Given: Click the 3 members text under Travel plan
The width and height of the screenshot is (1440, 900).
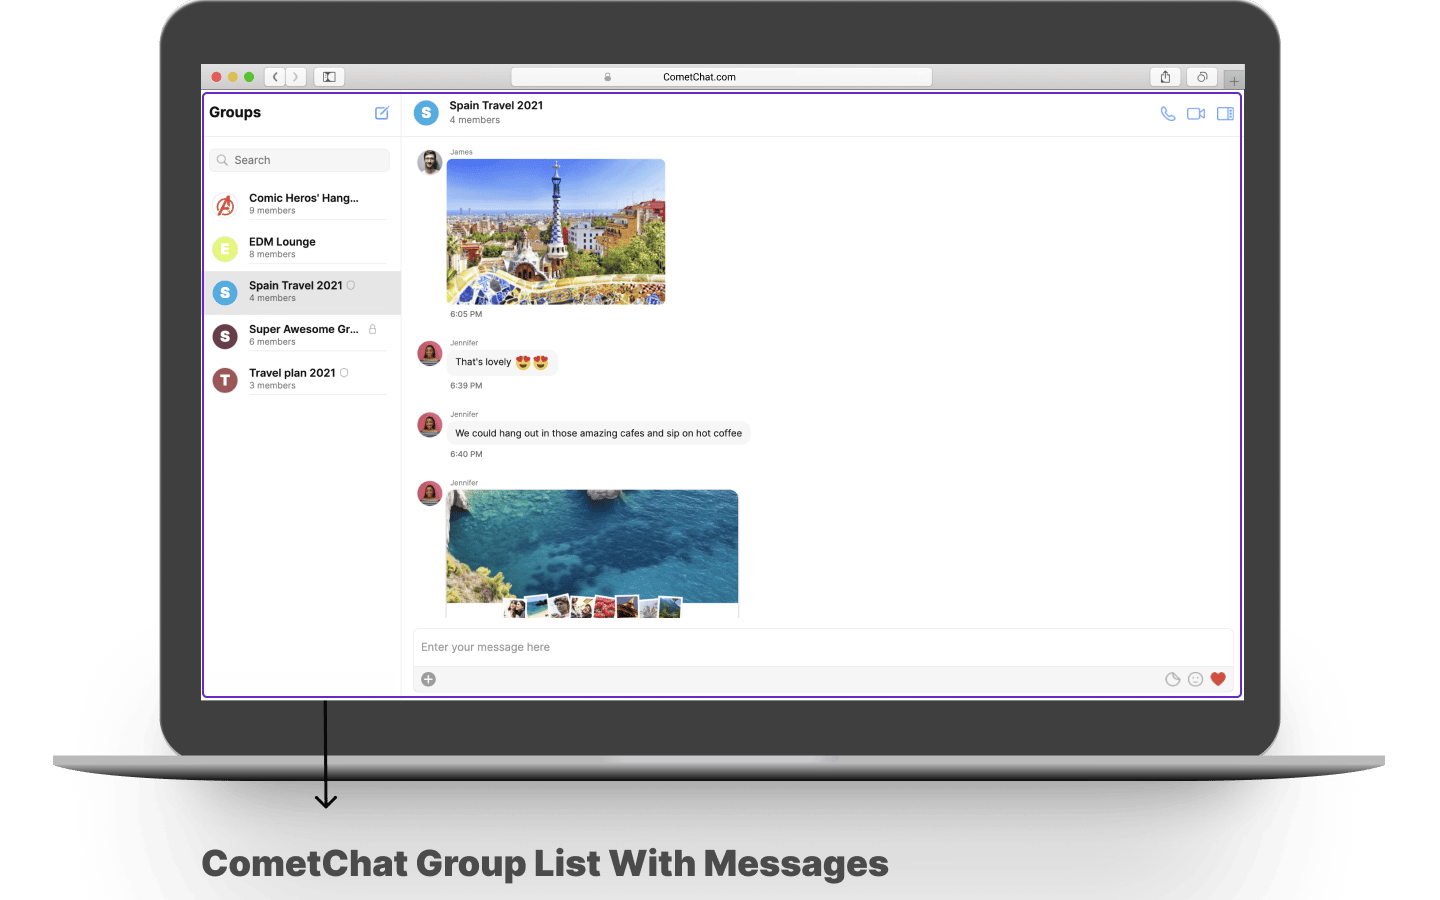Looking at the screenshot, I should [x=272, y=386].
